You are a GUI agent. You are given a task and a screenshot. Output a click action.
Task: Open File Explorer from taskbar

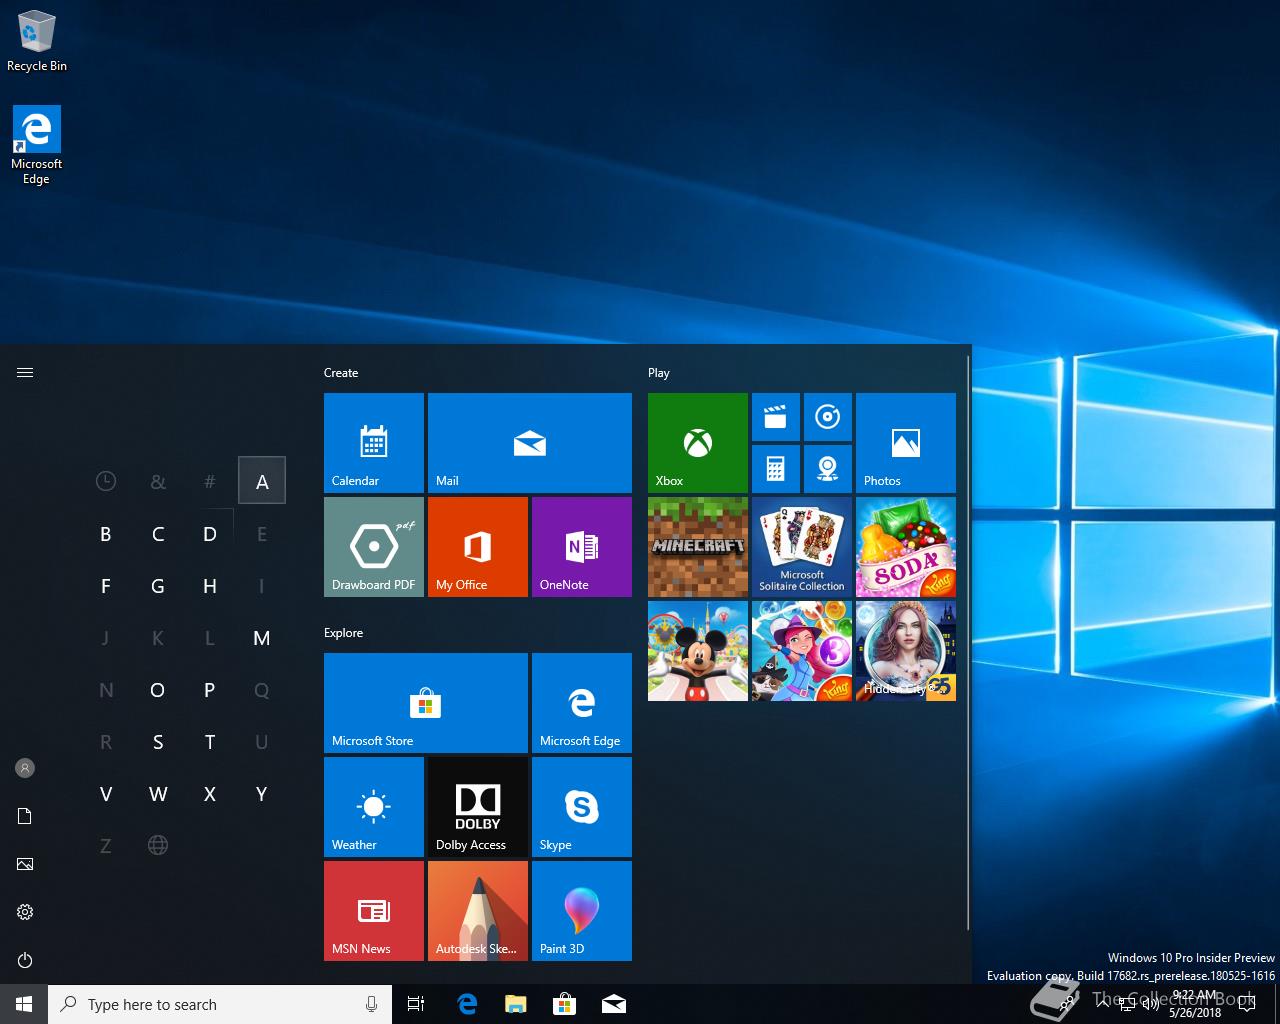click(x=515, y=1004)
